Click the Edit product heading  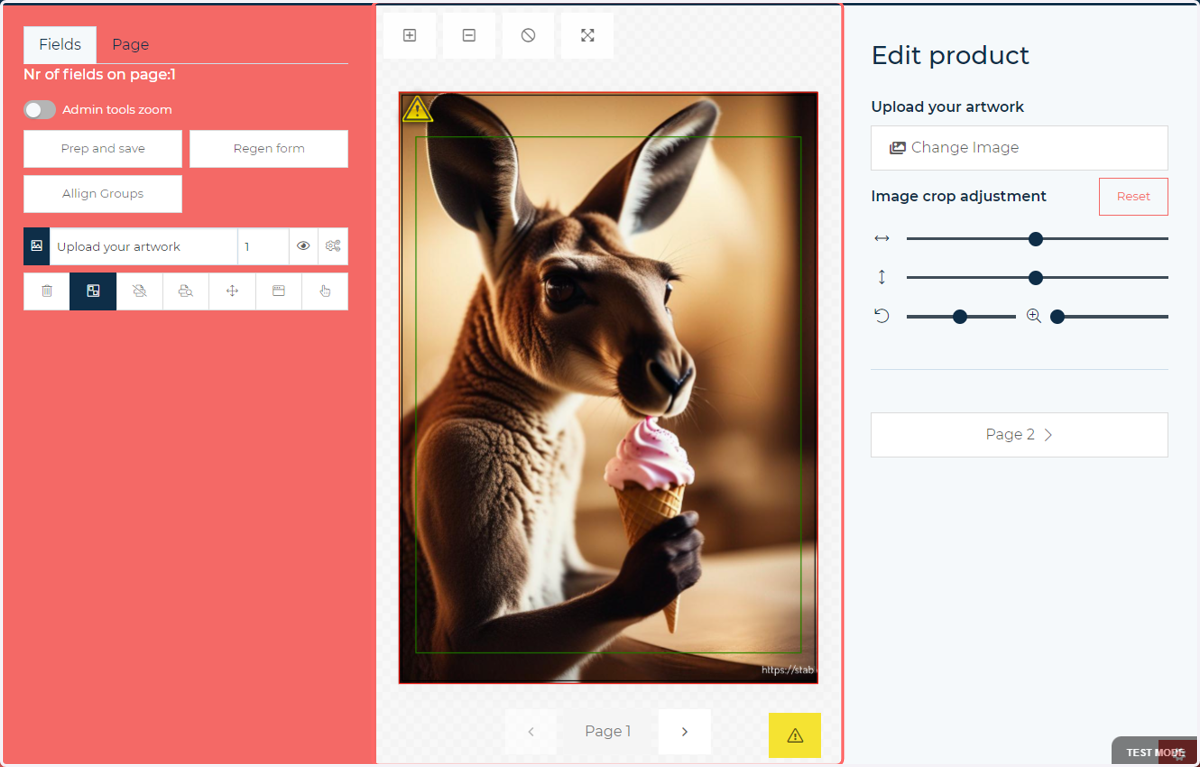pos(950,55)
